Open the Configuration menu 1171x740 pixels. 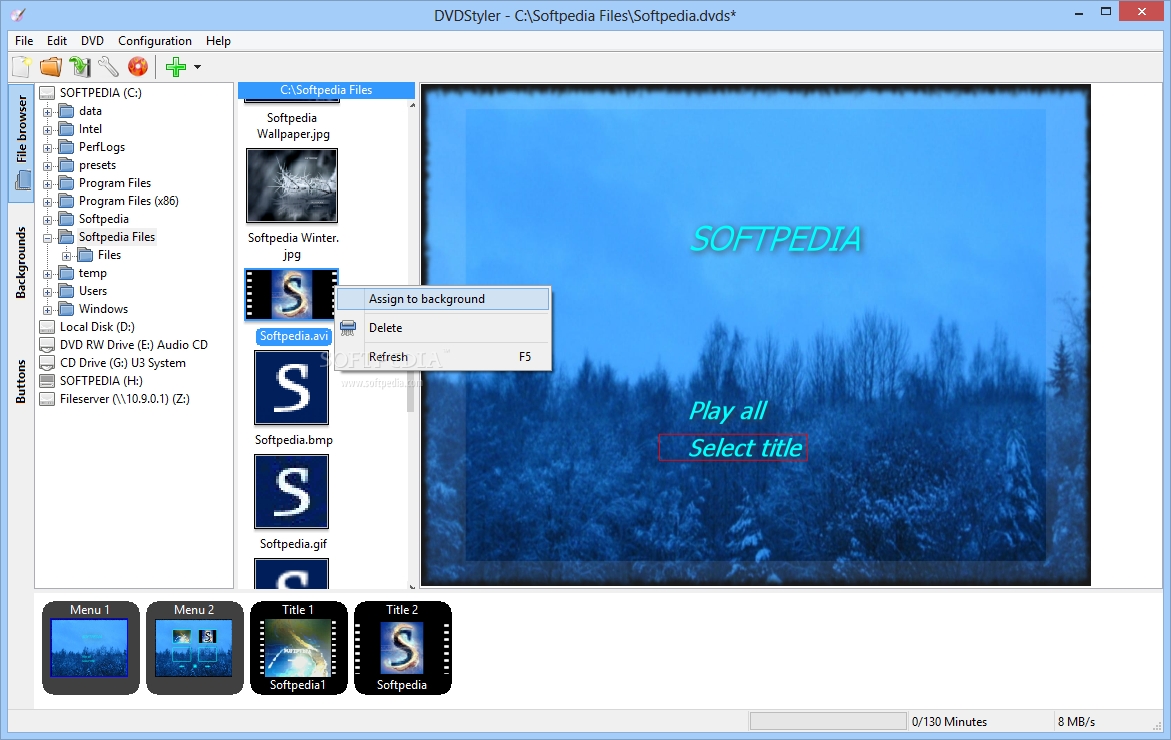(155, 40)
